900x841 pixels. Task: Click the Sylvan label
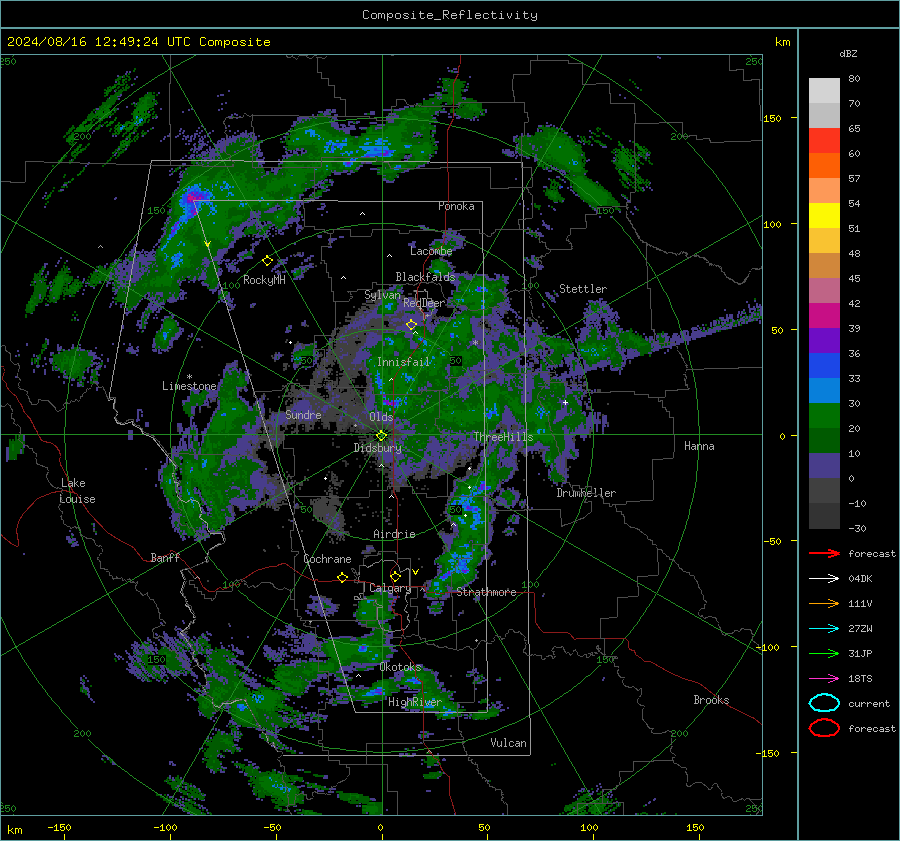(x=382, y=295)
